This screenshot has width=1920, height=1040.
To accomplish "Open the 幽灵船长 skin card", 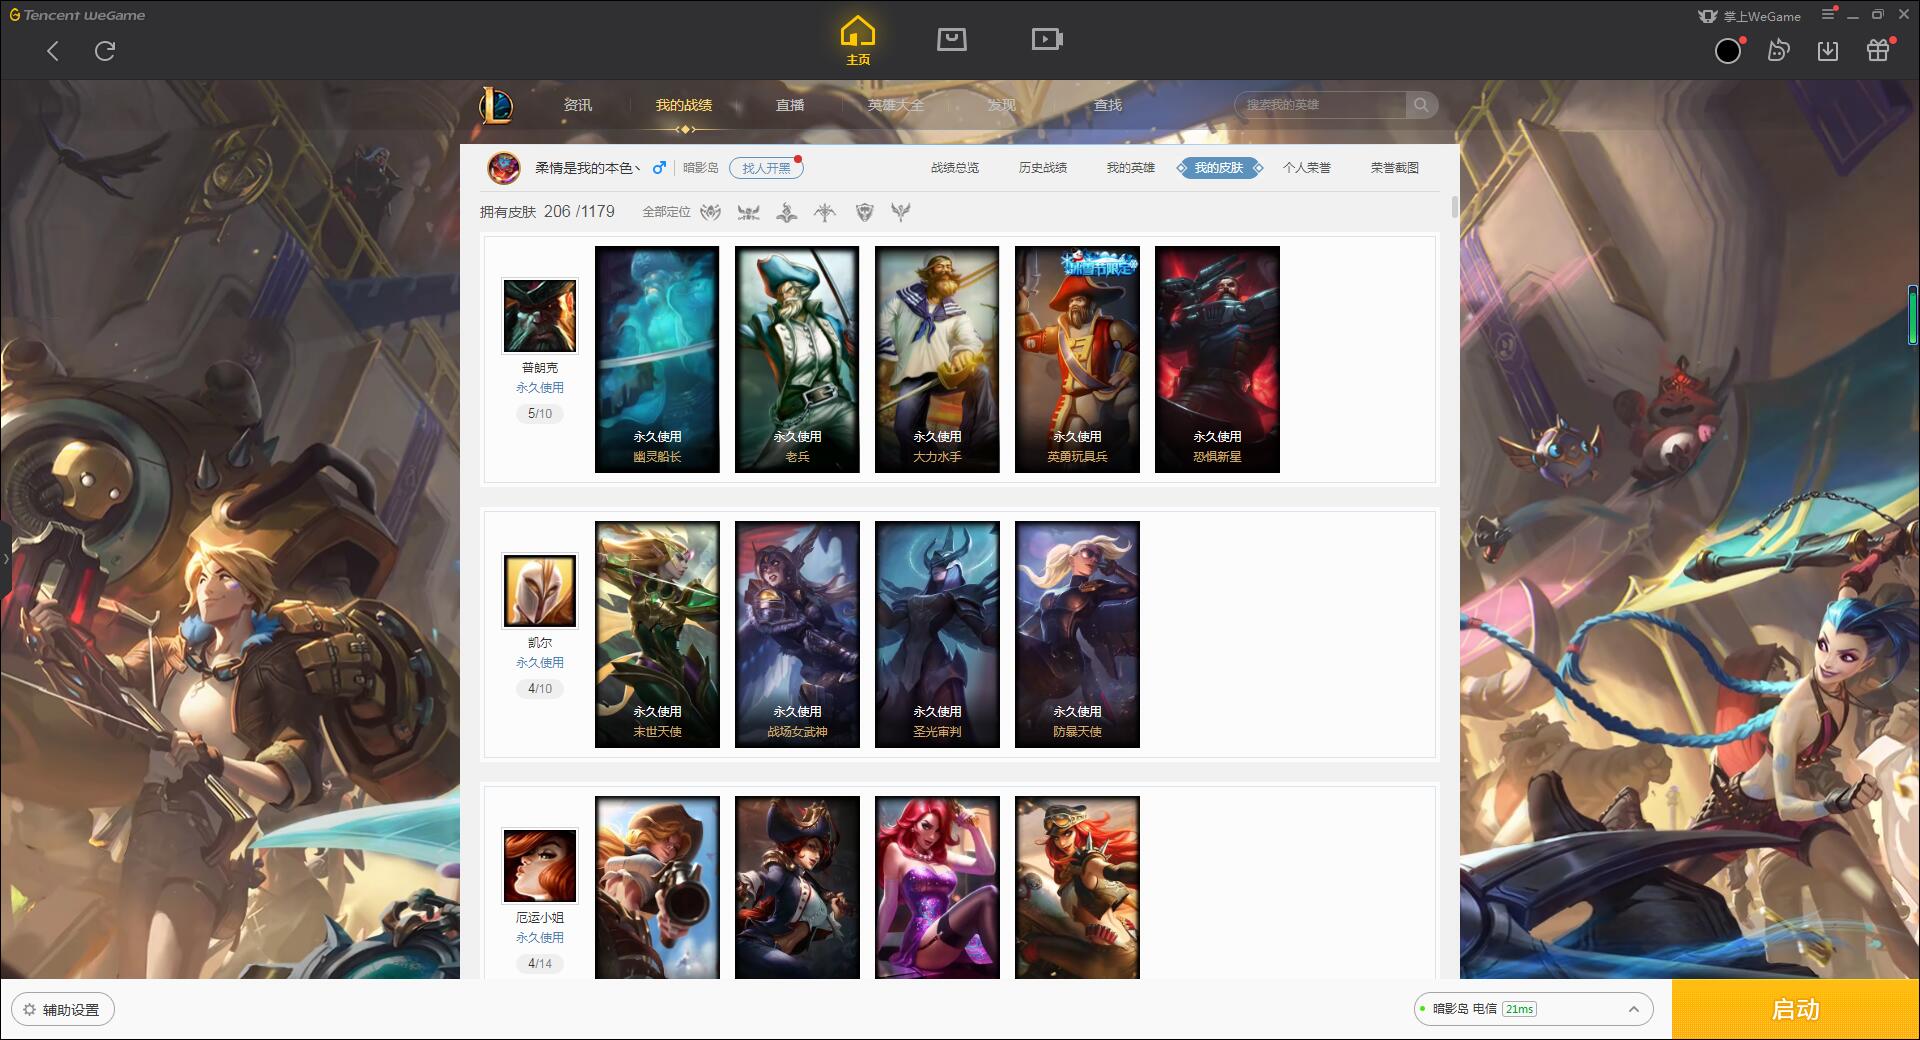I will 657,359.
